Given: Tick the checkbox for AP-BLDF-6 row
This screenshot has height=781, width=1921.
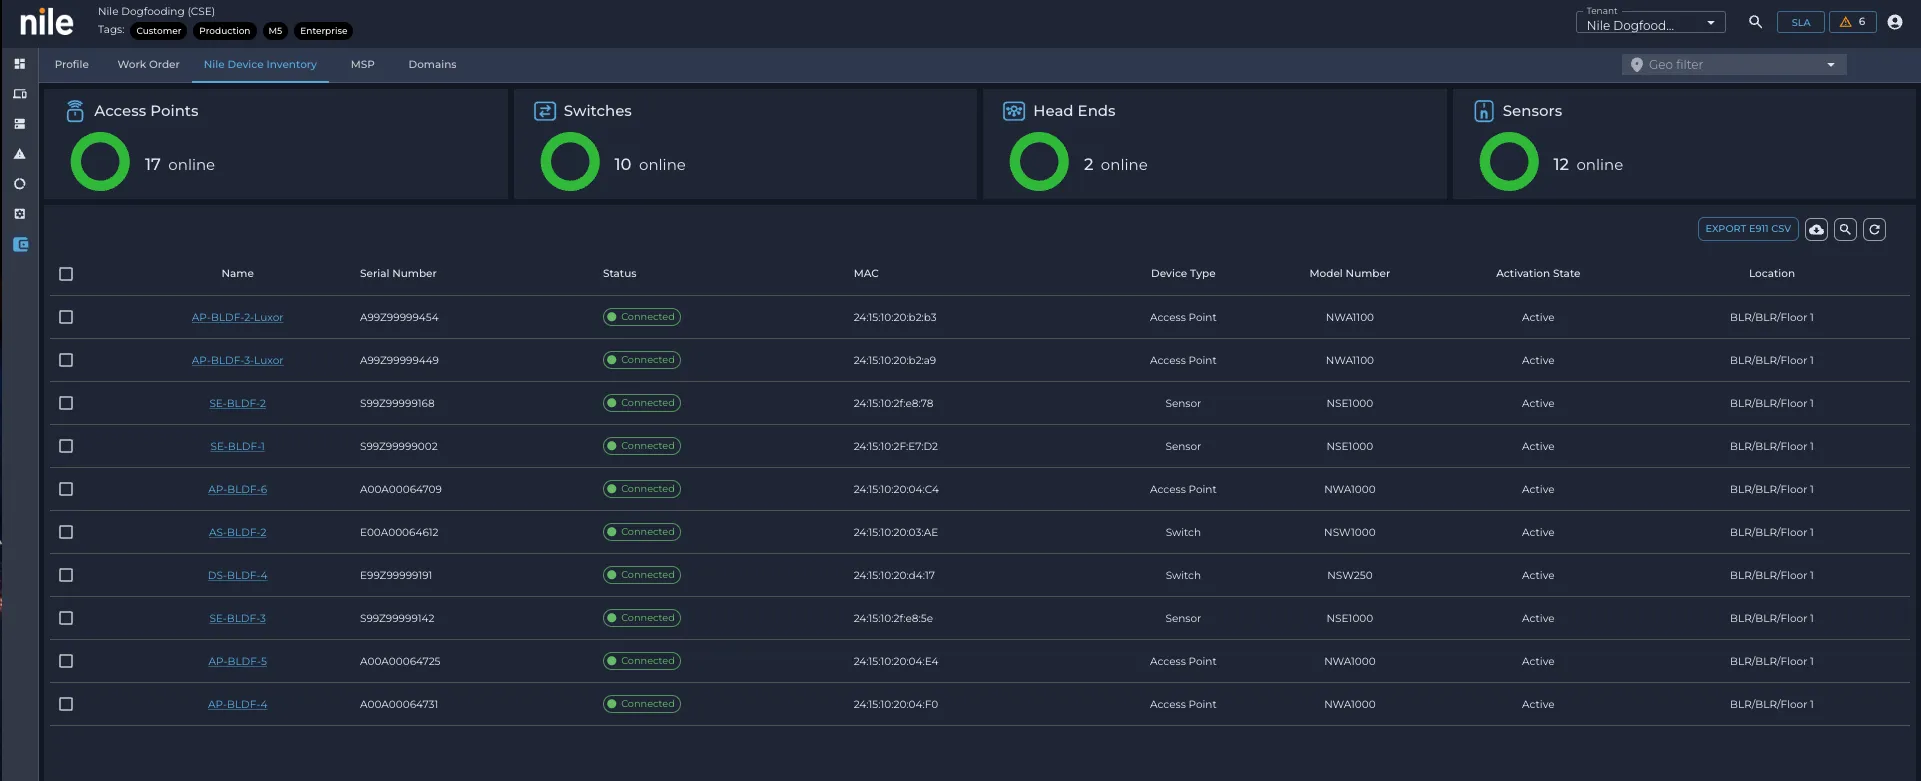Looking at the screenshot, I should click(x=66, y=489).
